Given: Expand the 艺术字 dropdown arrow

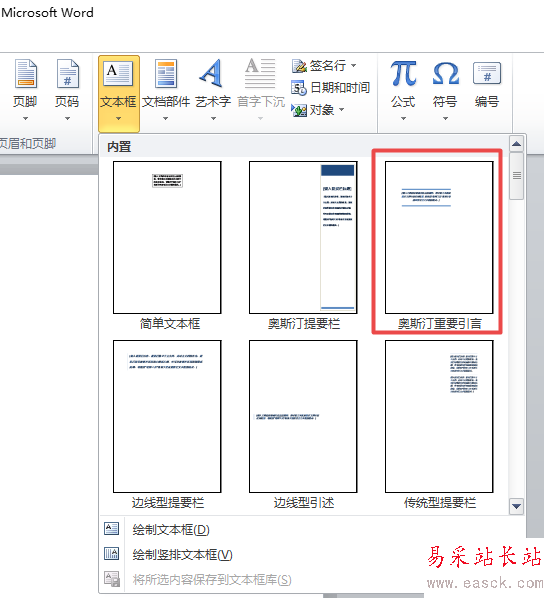Looking at the screenshot, I should click(214, 119).
